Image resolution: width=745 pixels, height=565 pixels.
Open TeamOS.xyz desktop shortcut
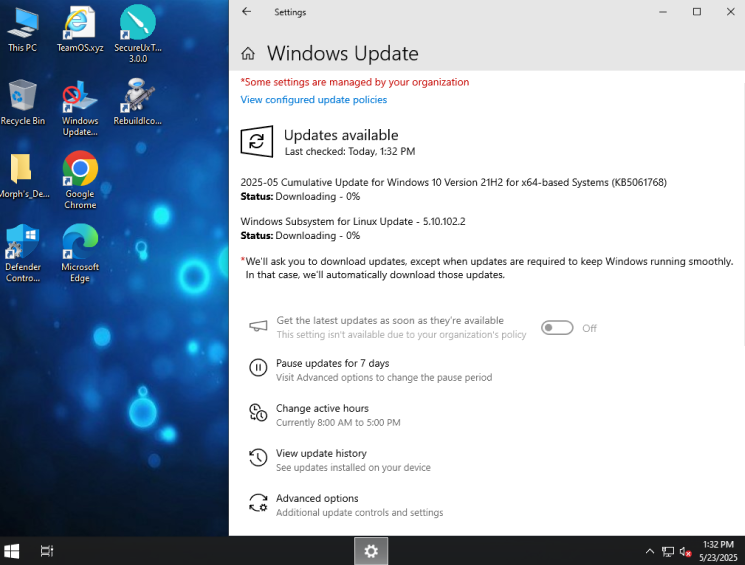tap(80, 29)
